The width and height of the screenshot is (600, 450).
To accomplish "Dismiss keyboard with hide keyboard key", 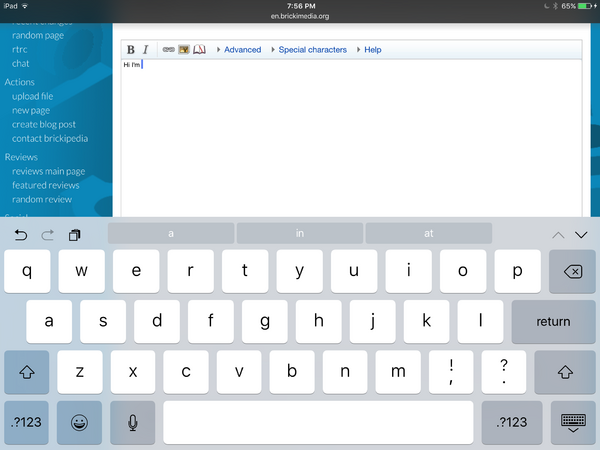I will pos(573,422).
